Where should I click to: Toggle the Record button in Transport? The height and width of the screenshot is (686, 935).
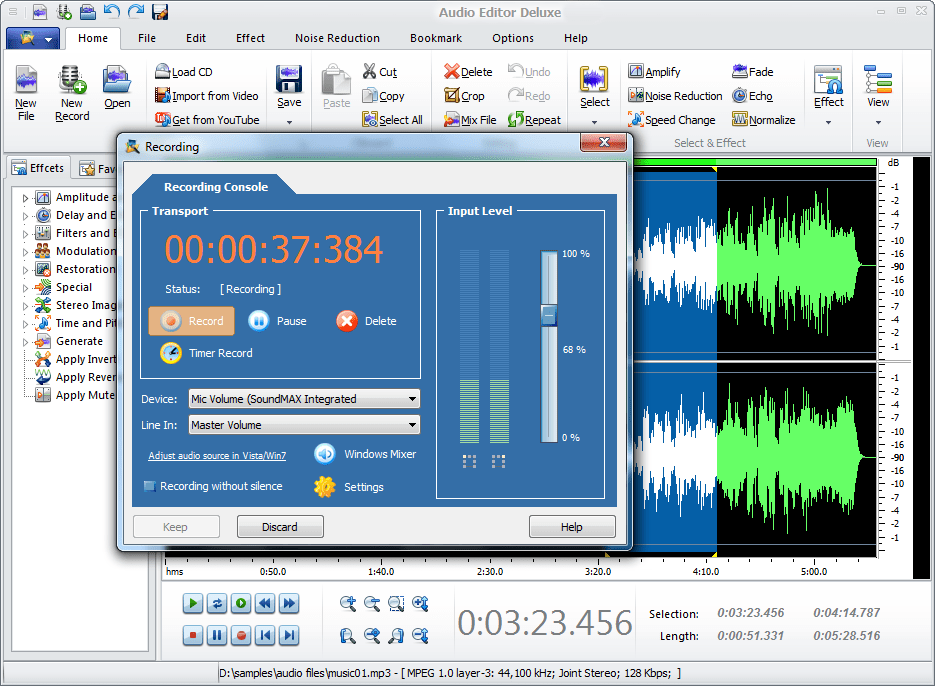[x=192, y=321]
